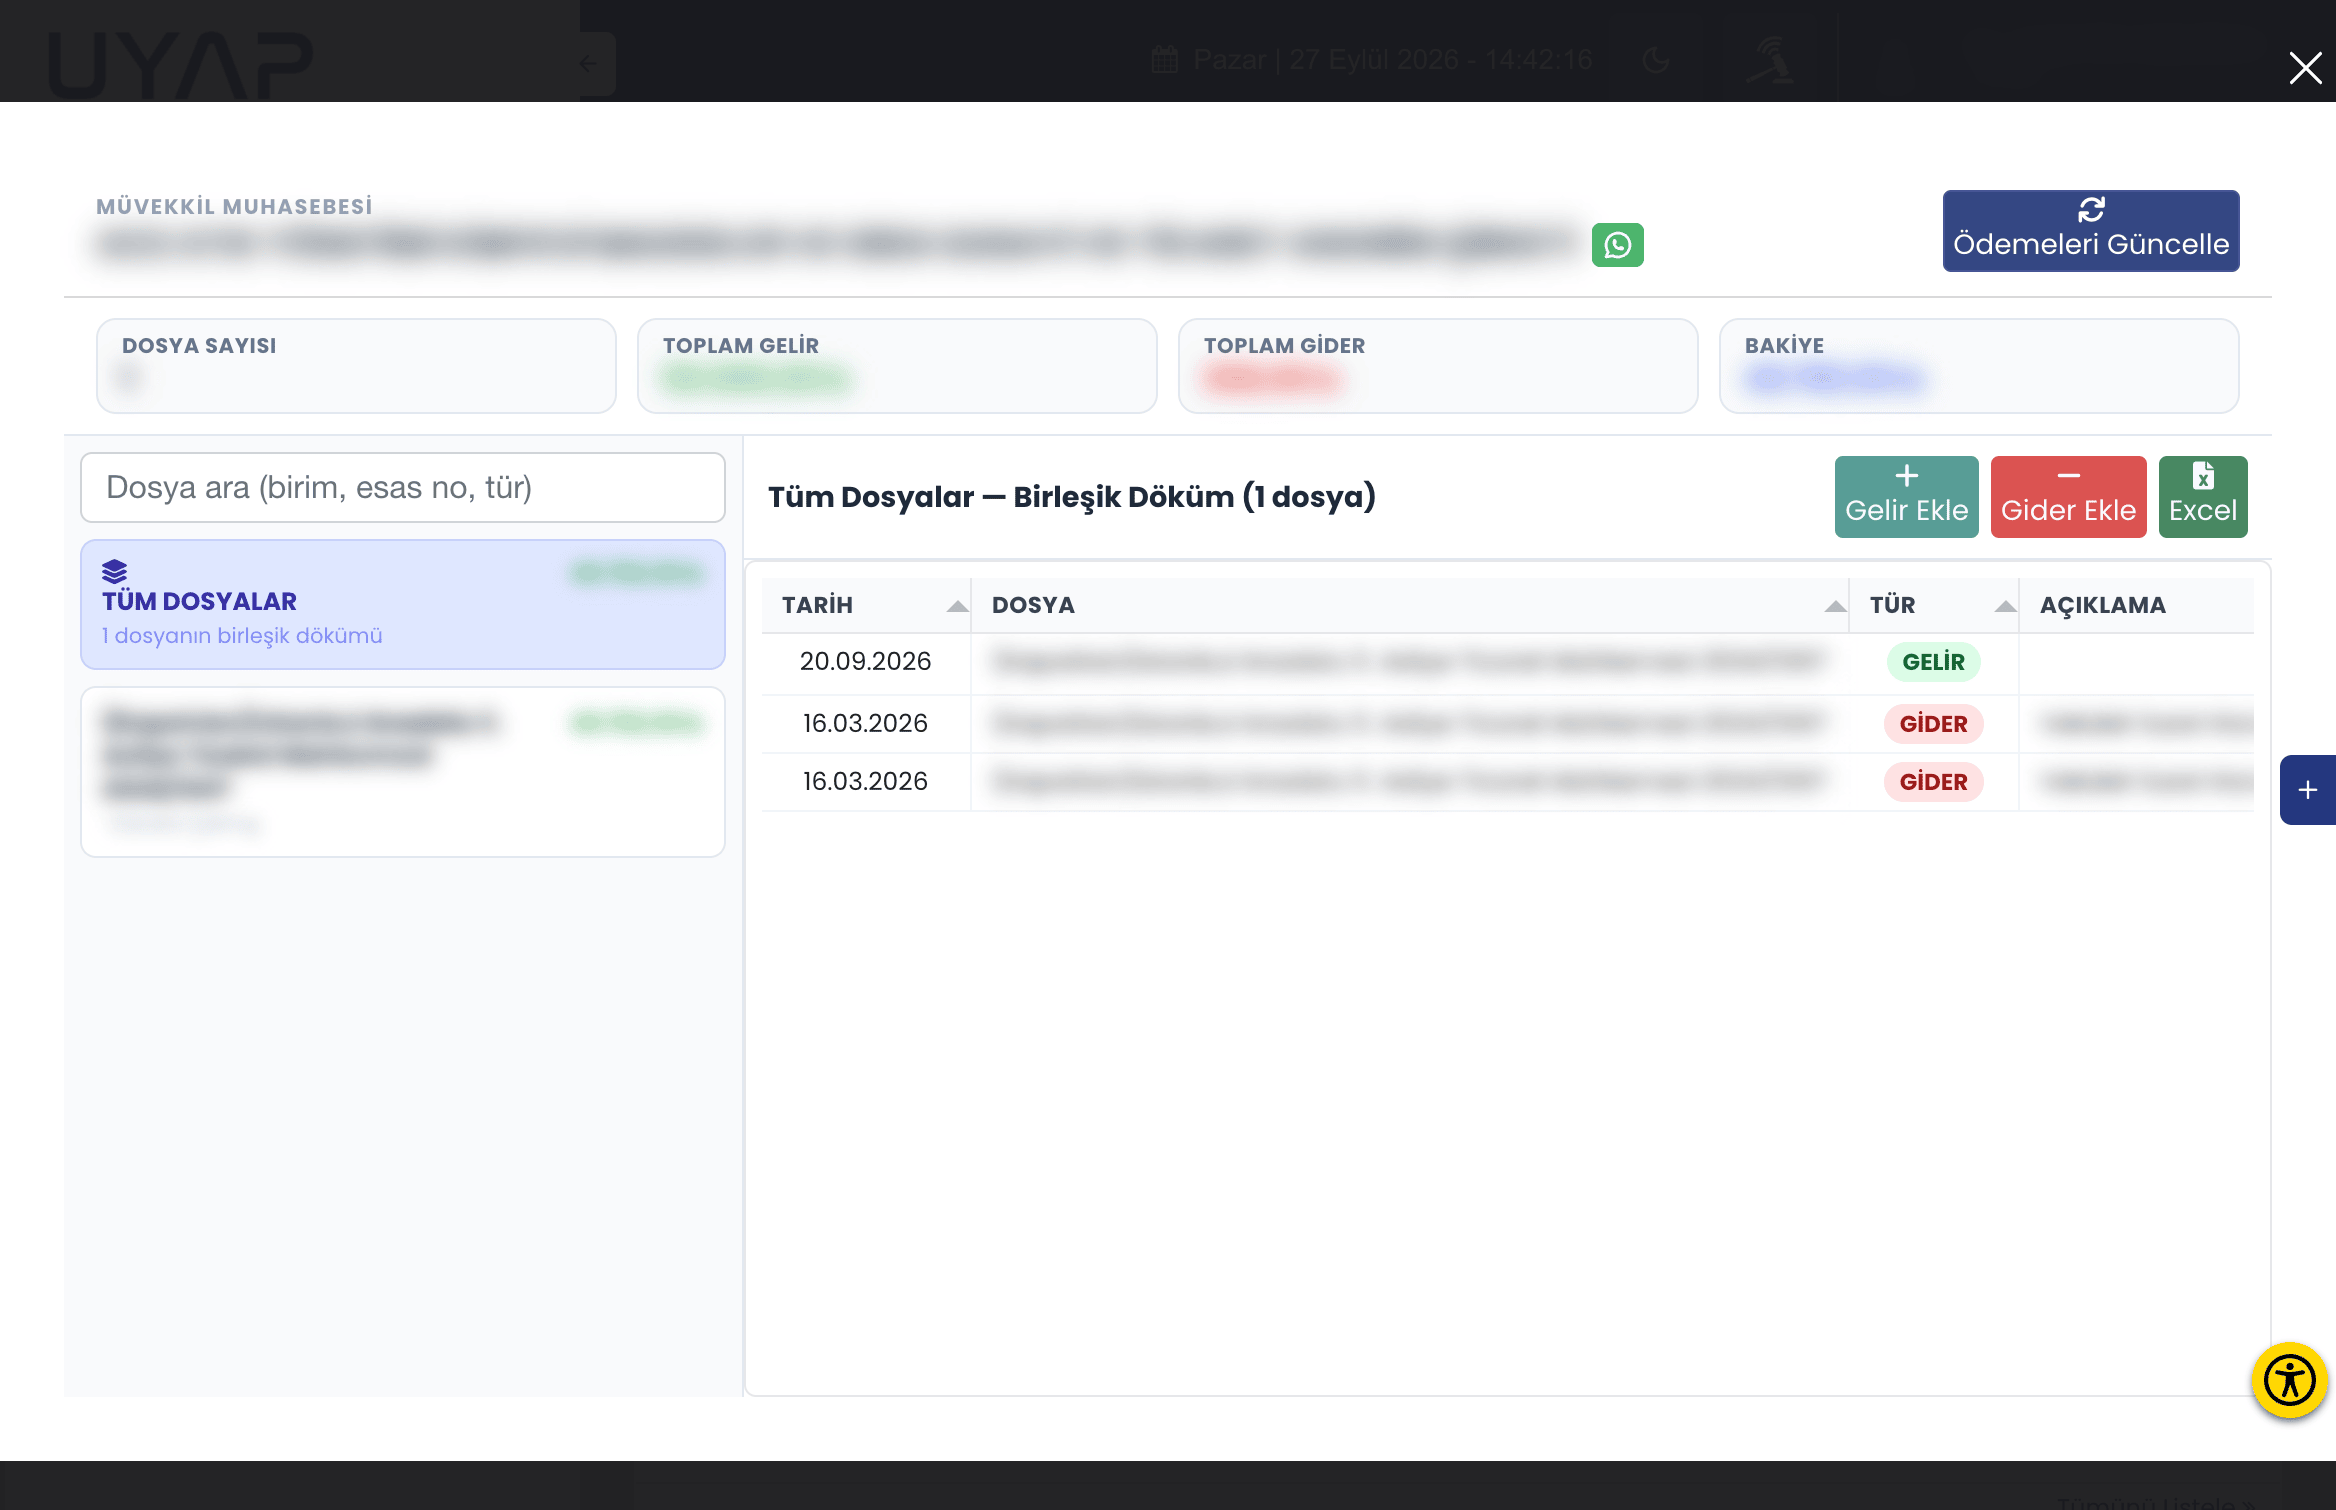Click the DOSYA SAYISI summary card
The image size is (2336, 1510).
point(356,366)
